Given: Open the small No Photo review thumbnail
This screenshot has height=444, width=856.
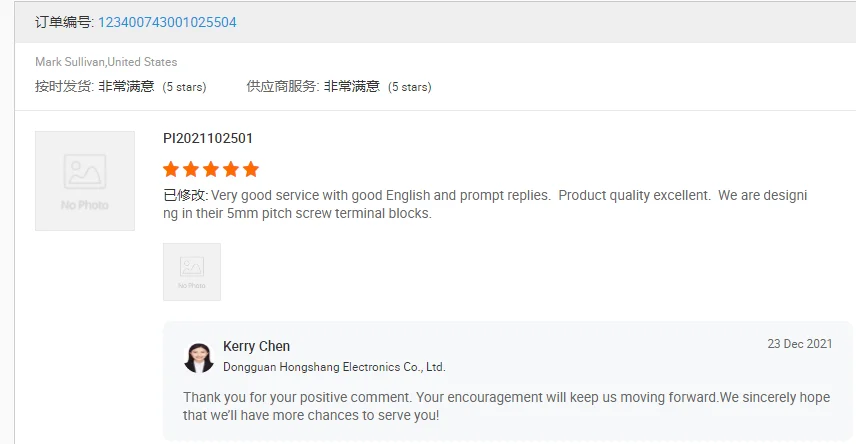Looking at the screenshot, I should (x=192, y=272).
